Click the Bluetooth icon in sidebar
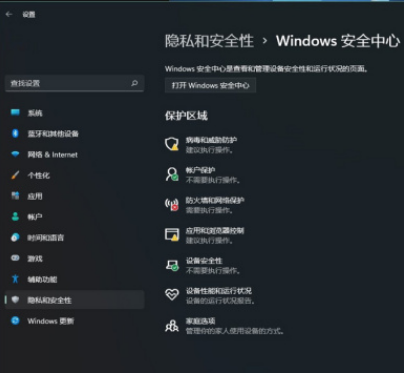 (15, 133)
